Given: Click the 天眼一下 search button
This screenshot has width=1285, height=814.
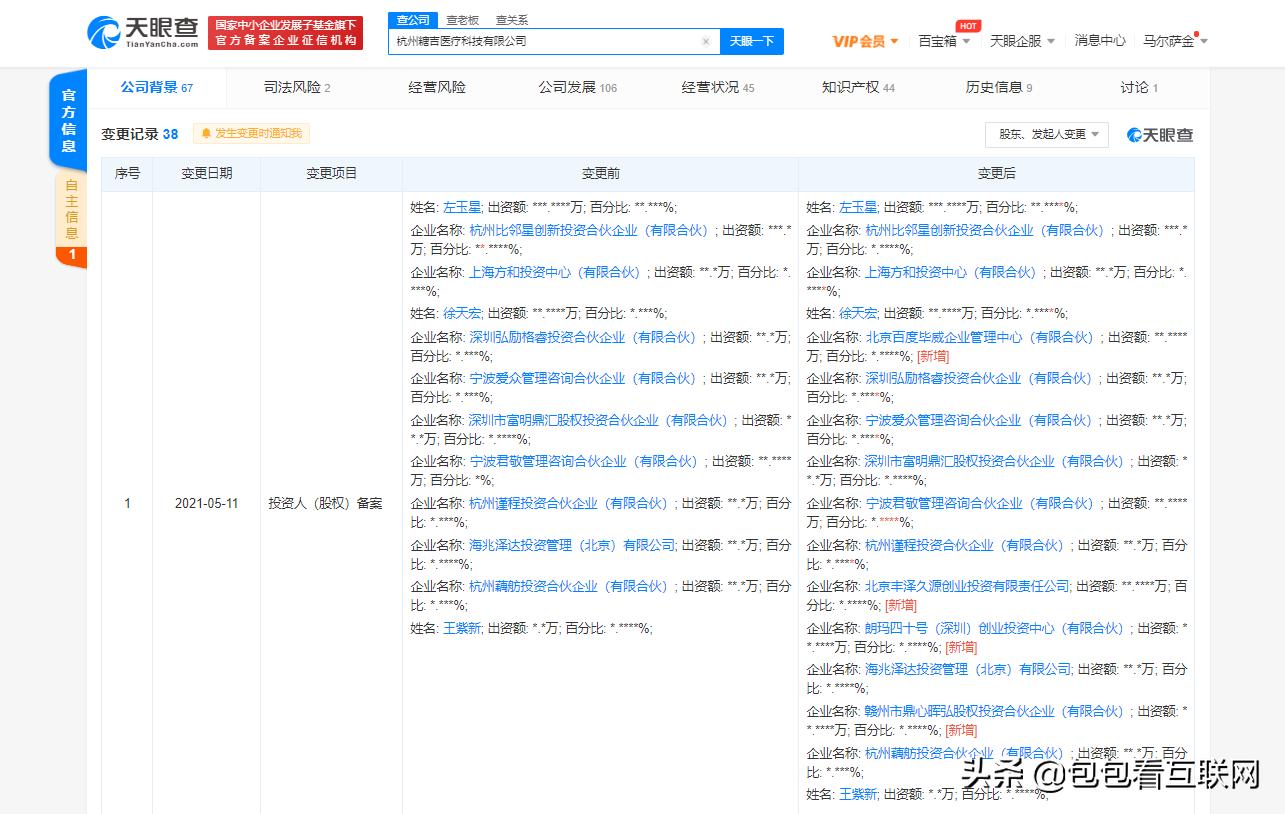Looking at the screenshot, I should point(752,41).
